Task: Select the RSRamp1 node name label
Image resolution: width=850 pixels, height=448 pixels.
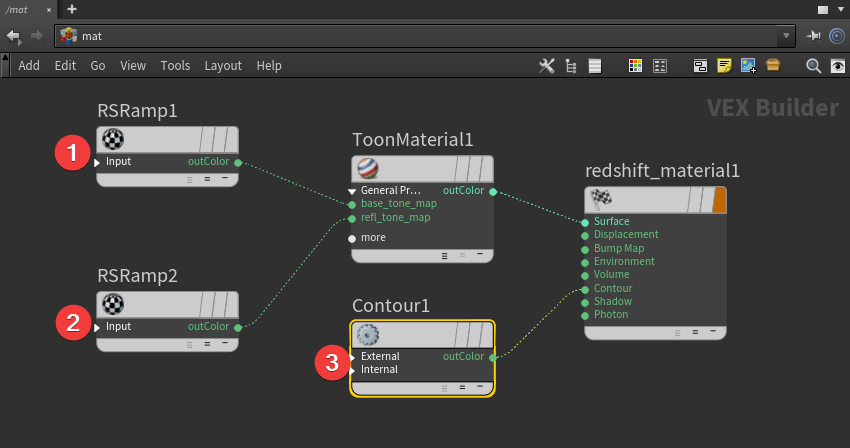Action: click(x=137, y=111)
